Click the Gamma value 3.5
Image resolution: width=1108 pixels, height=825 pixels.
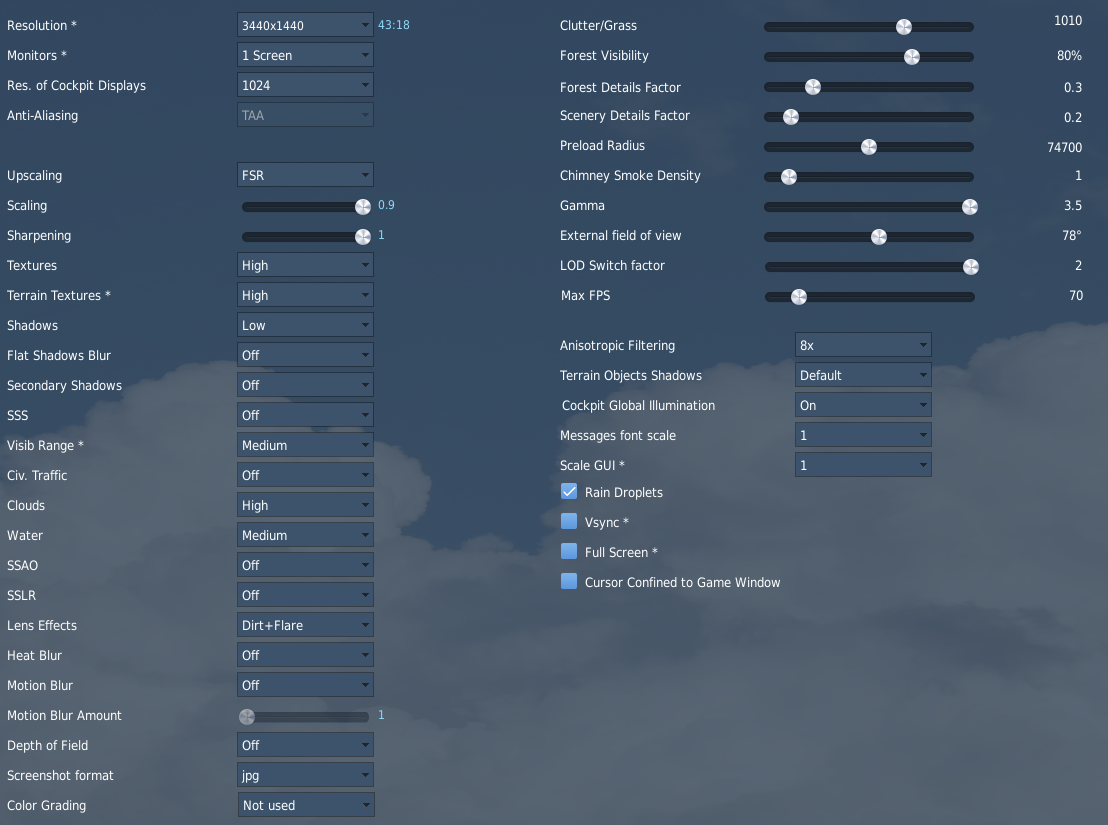pos(1073,206)
